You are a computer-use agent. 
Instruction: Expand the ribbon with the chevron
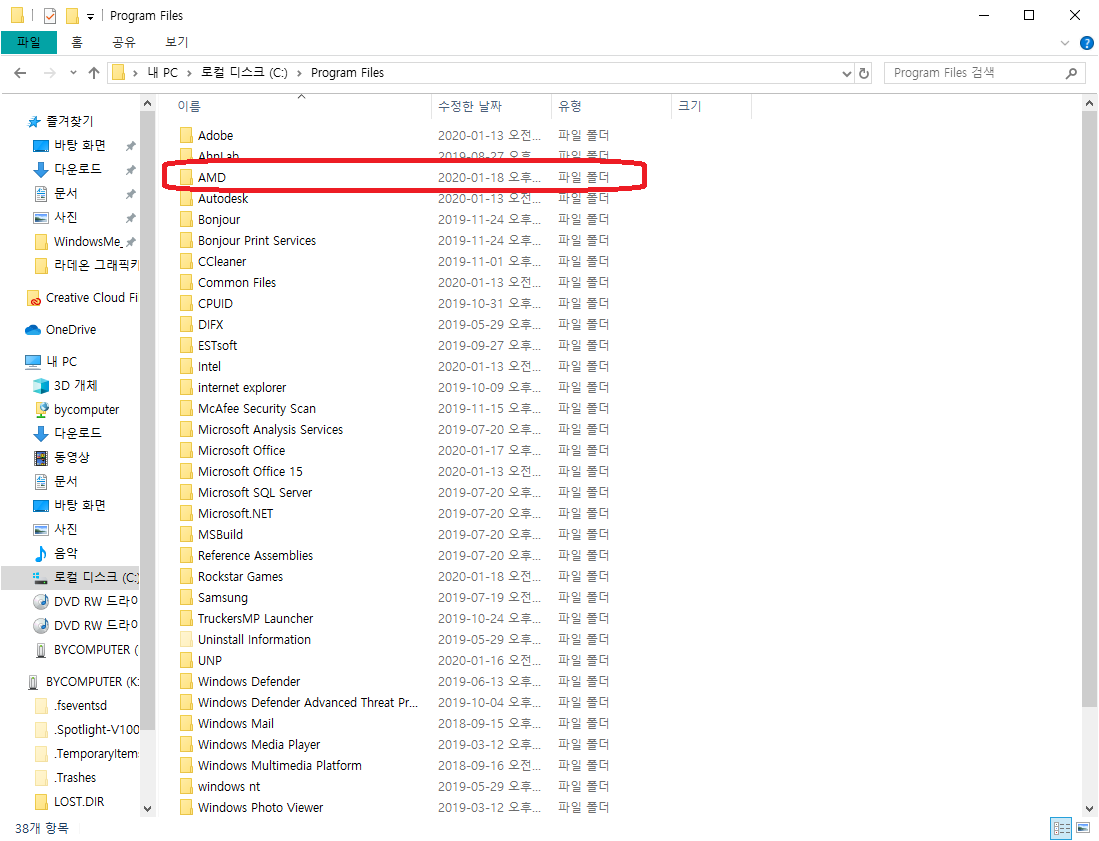coord(1065,43)
